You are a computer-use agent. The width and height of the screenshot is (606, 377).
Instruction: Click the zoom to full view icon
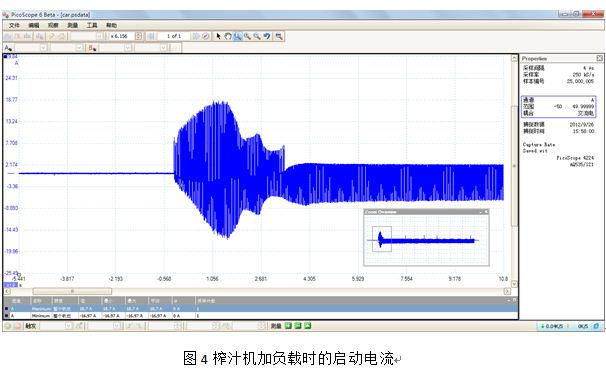[x=279, y=36]
